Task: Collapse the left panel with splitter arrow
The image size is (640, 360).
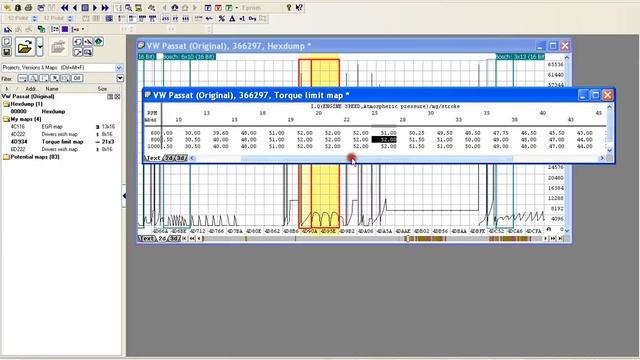Action: coord(124,196)
